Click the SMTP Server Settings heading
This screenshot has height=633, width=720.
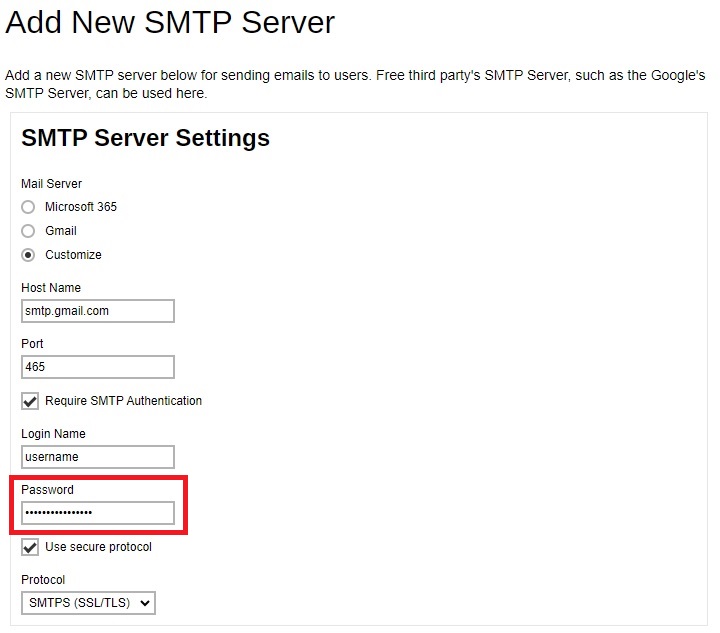click(146, 138)
